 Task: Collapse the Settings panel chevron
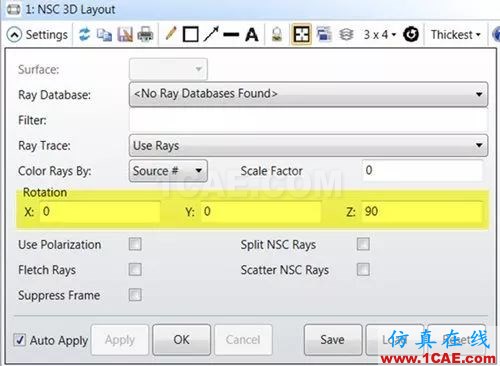(x=14, y=35)
